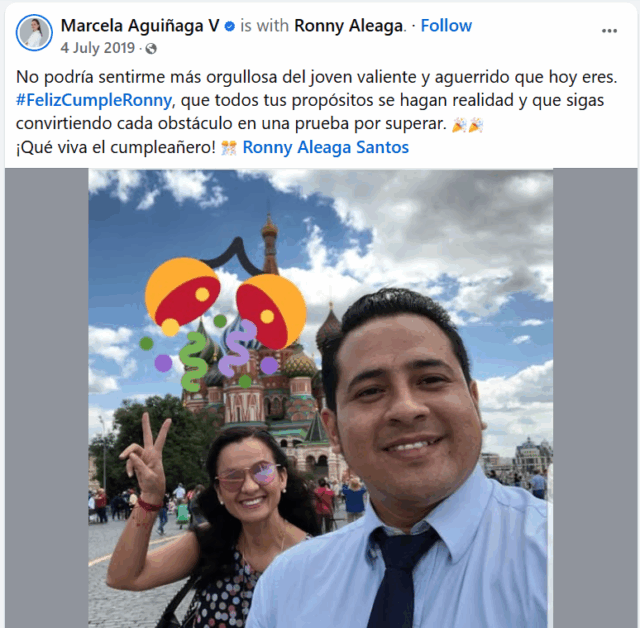Click the gray area right of photo
Viewport: 640px width, 628px height.
point(595,398)
